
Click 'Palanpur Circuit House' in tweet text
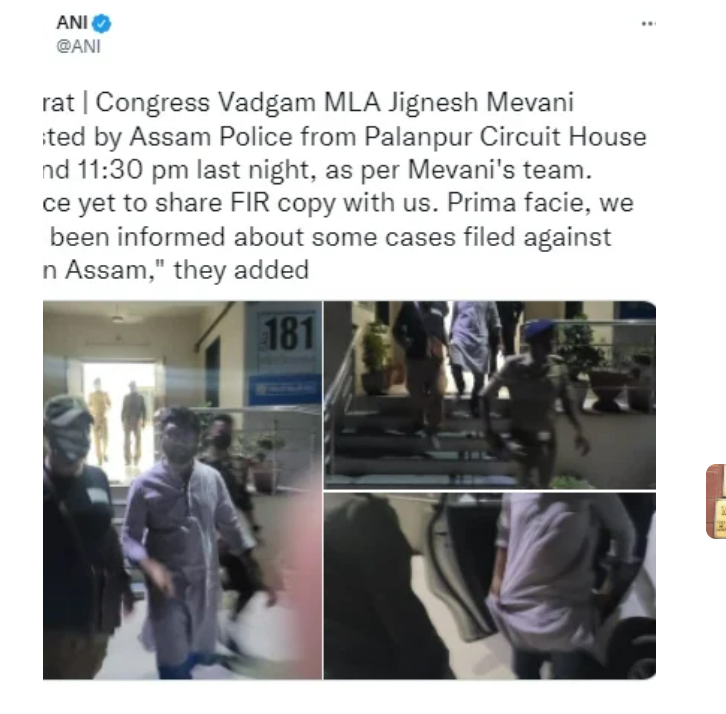click(x=505, y=137)
